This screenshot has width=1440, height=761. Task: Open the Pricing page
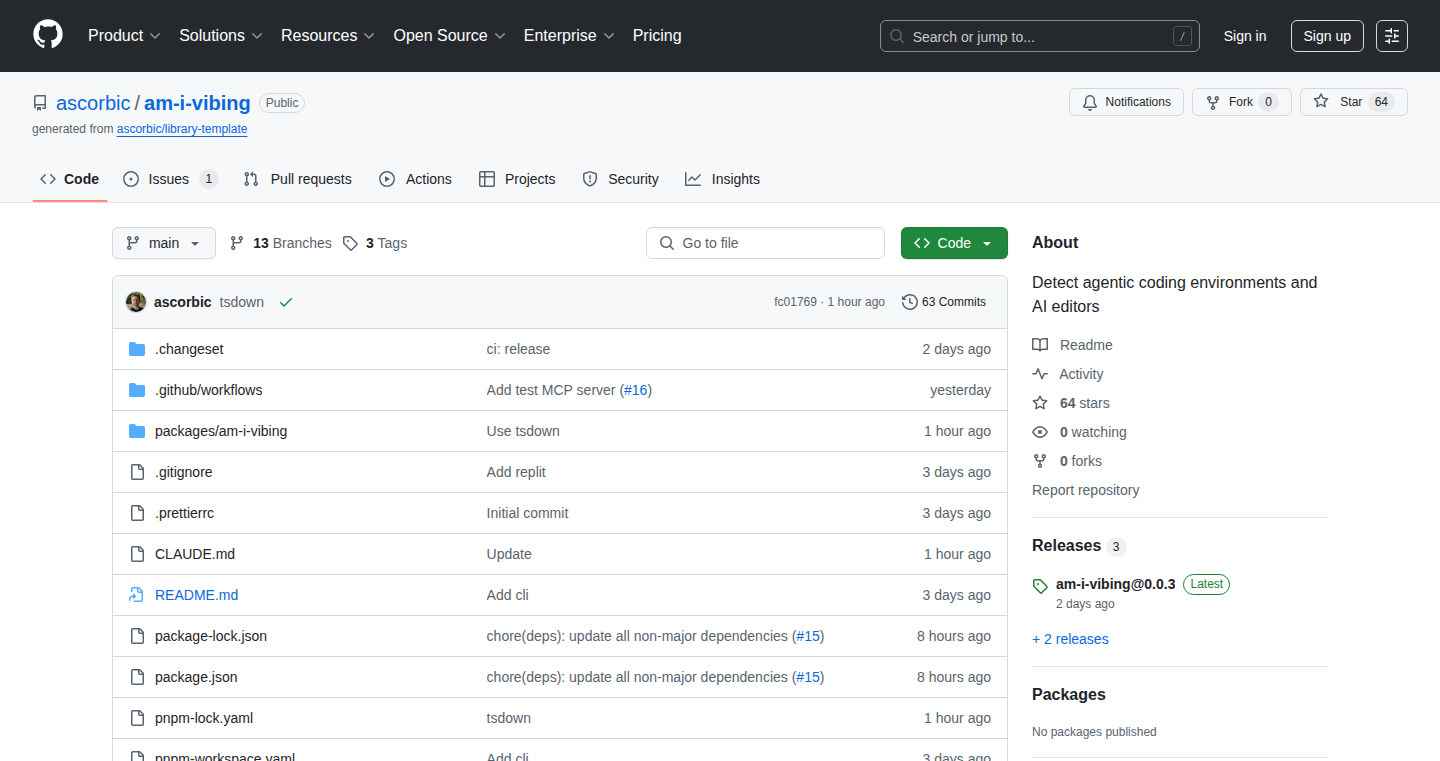coord(657,36)
